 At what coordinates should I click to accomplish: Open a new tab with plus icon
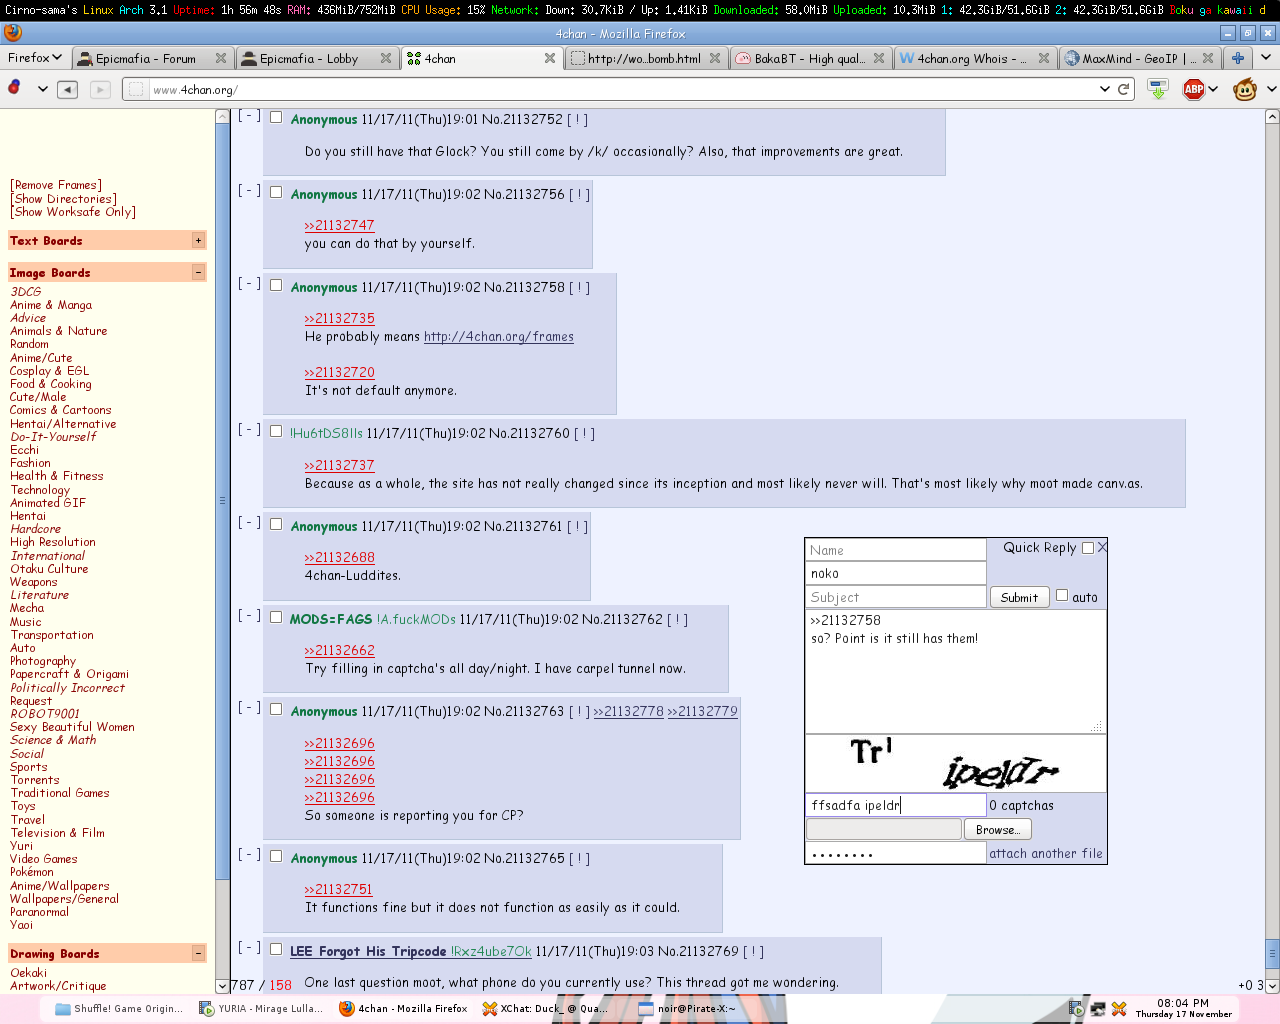(x=1237, y=58)
